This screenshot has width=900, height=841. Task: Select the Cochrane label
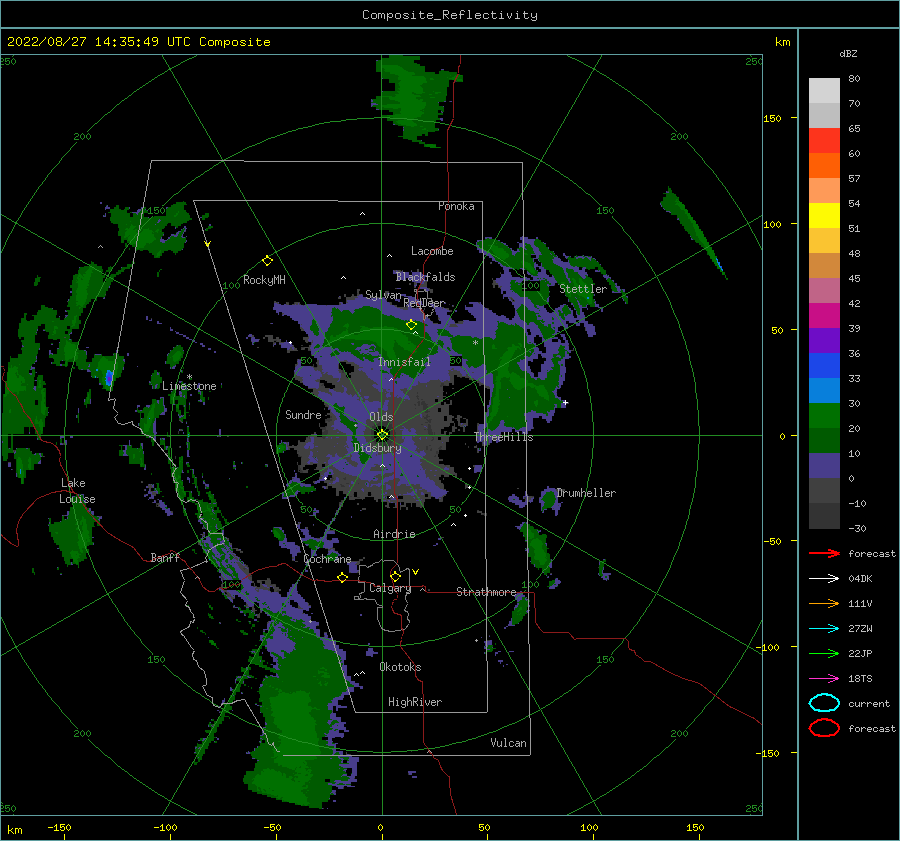click(x=327, y=559)
